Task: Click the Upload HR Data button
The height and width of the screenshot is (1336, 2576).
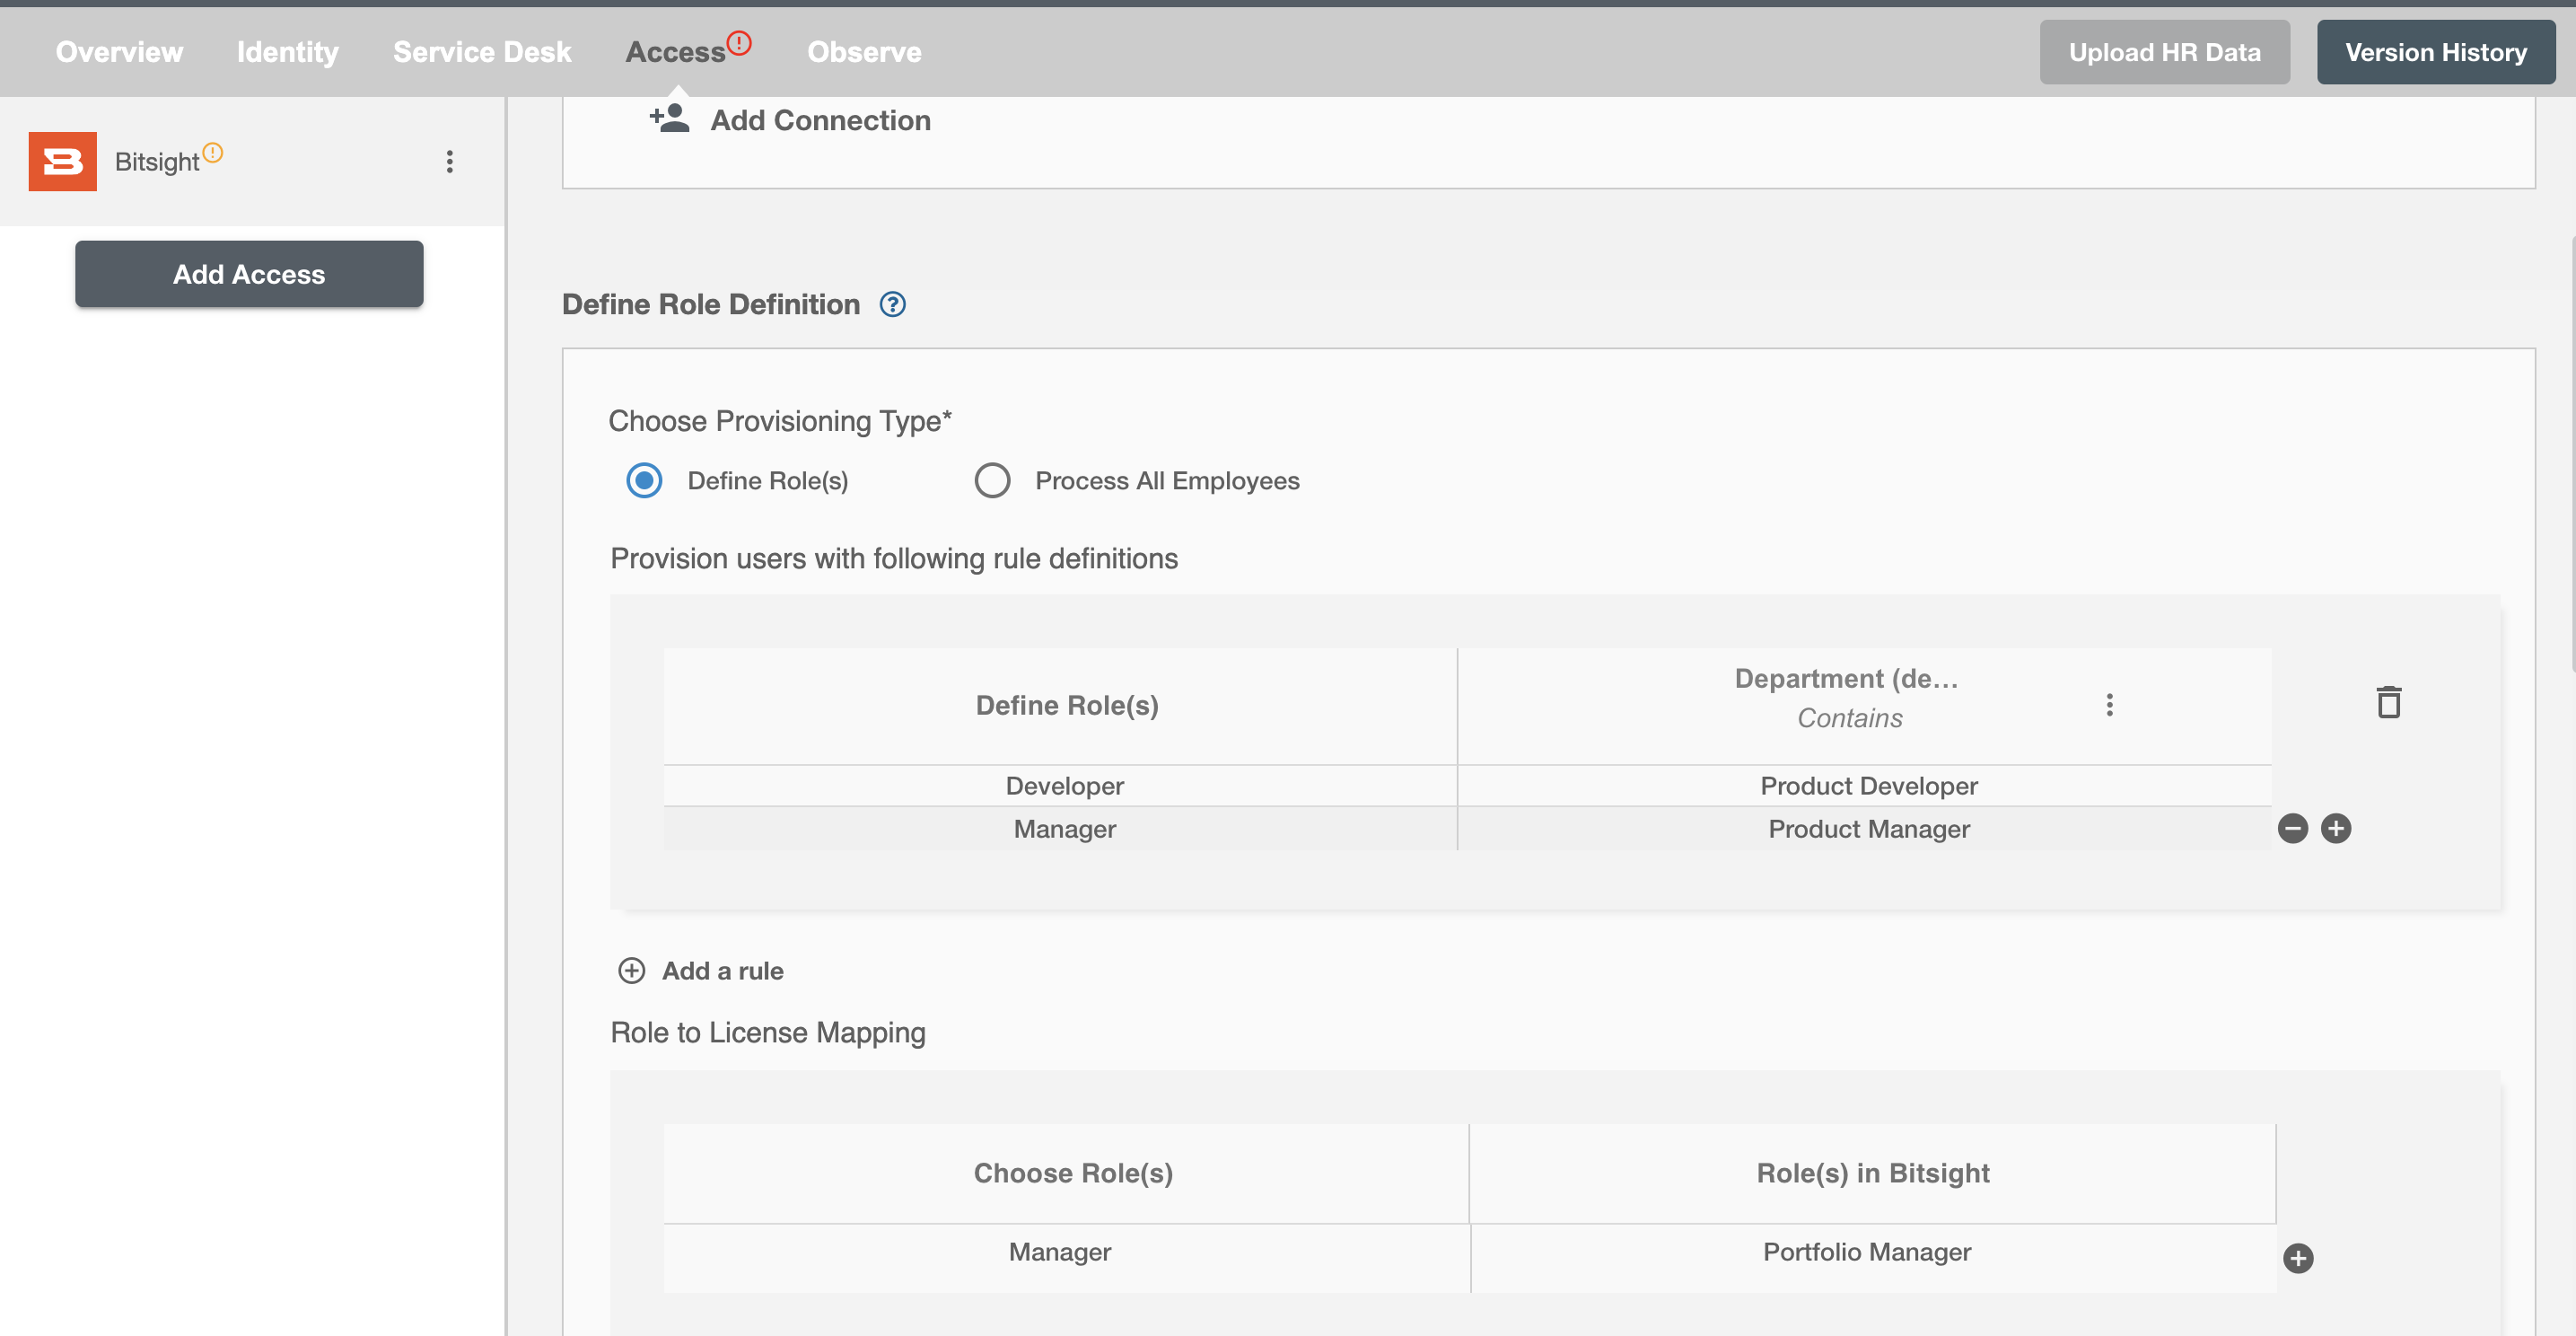Action: point(2164,51)
